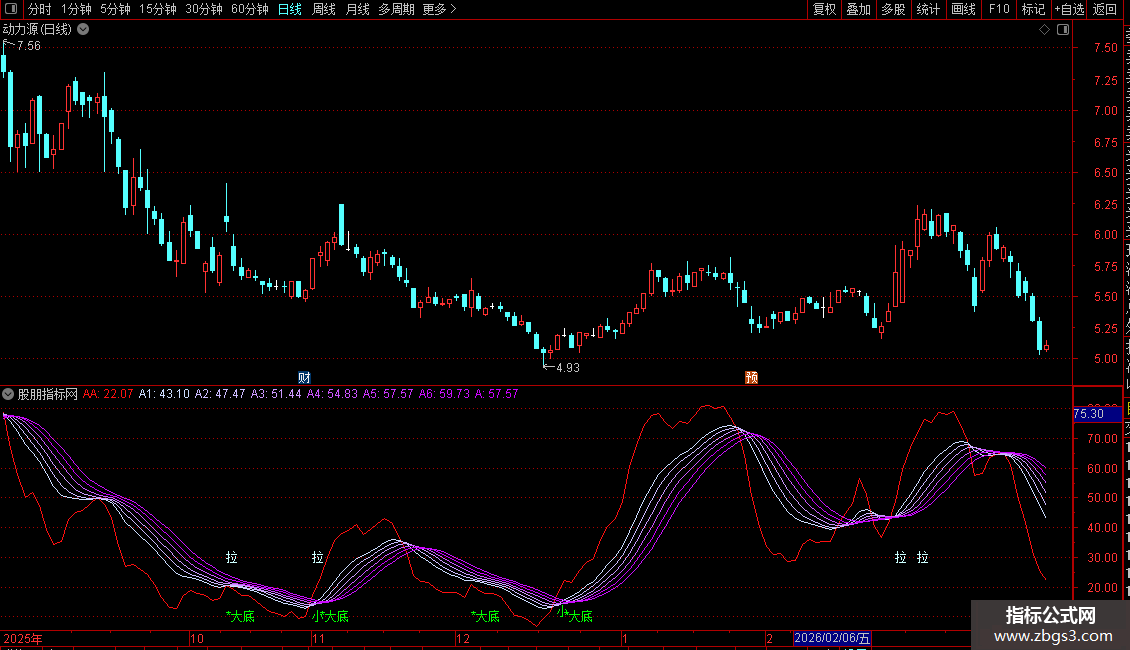Toggle the left sidebar panel icon
The height and width of the screenshot is (650, 1130).
(12, 9)
